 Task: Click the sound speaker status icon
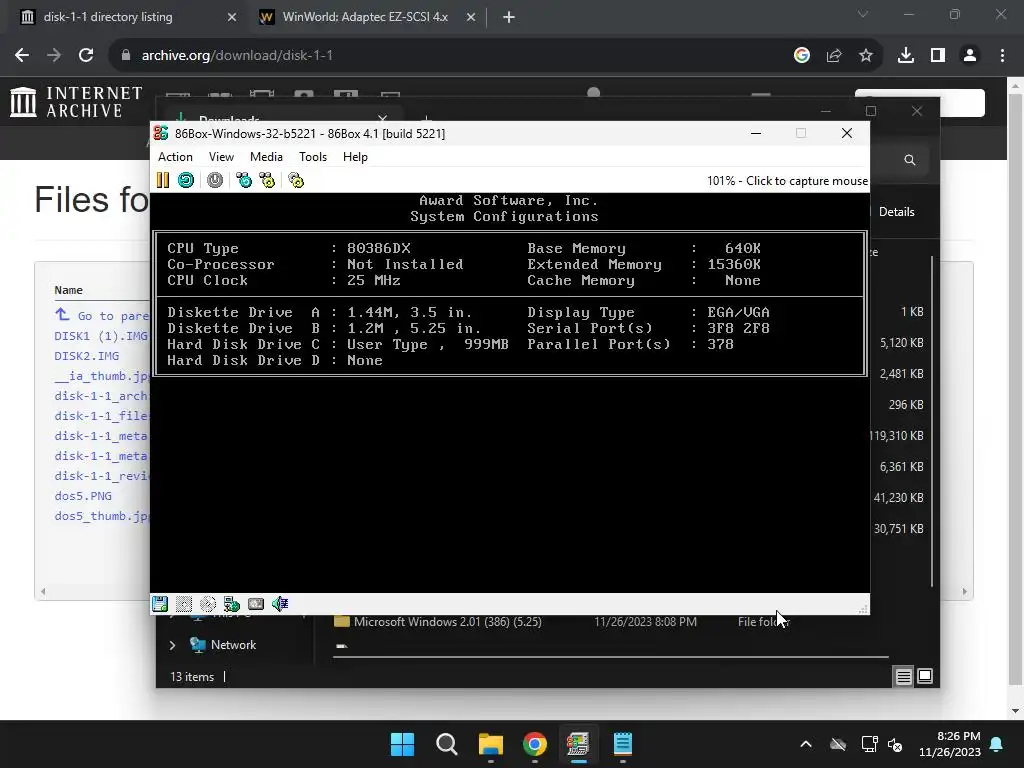tap(280, 604)
